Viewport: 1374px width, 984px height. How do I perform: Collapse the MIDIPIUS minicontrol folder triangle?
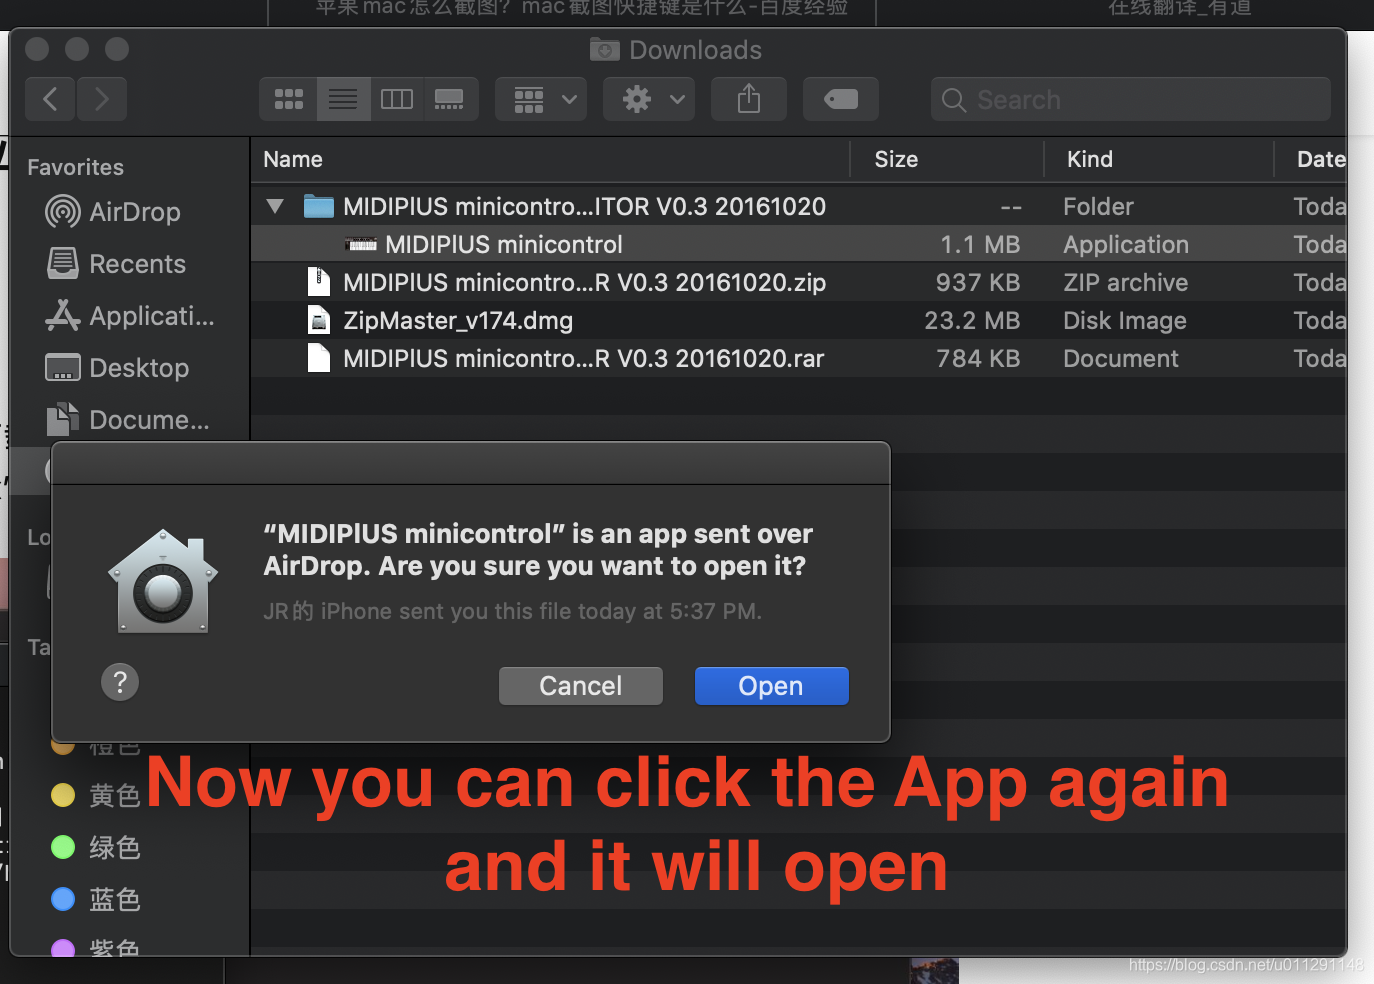point(275,206)
